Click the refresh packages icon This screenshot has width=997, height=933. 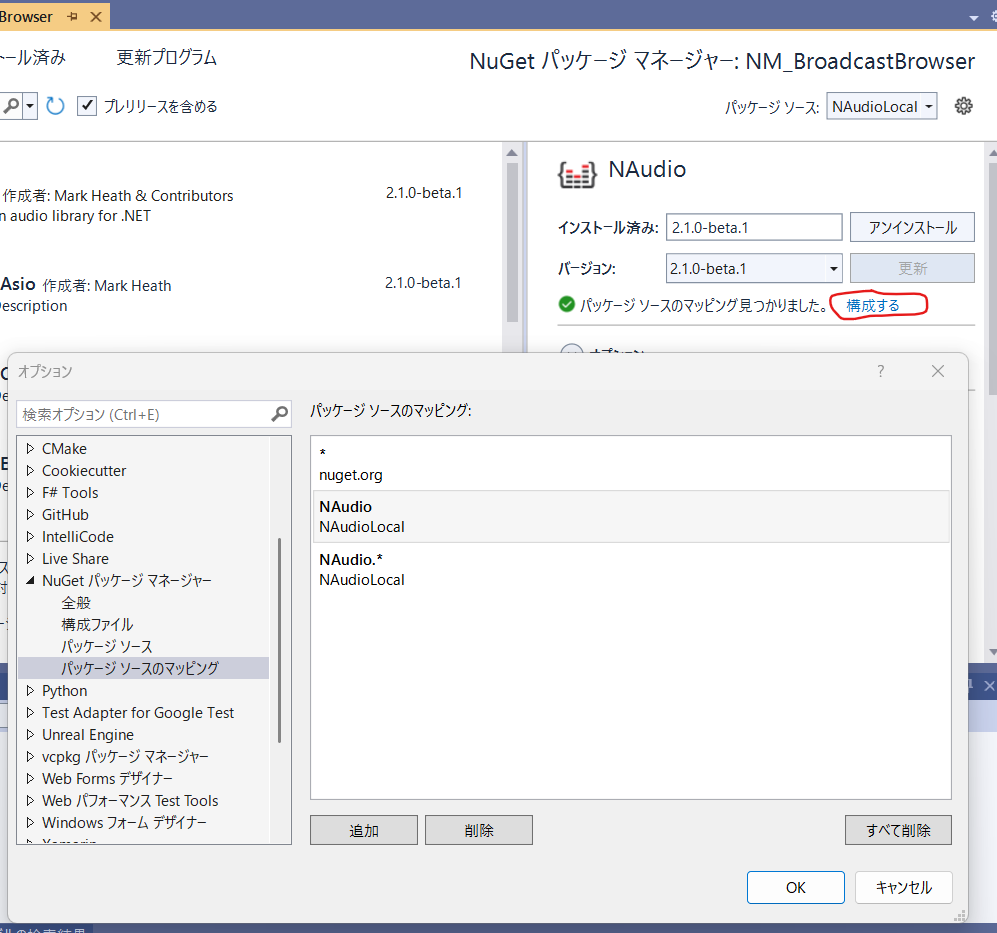point(55,106)
